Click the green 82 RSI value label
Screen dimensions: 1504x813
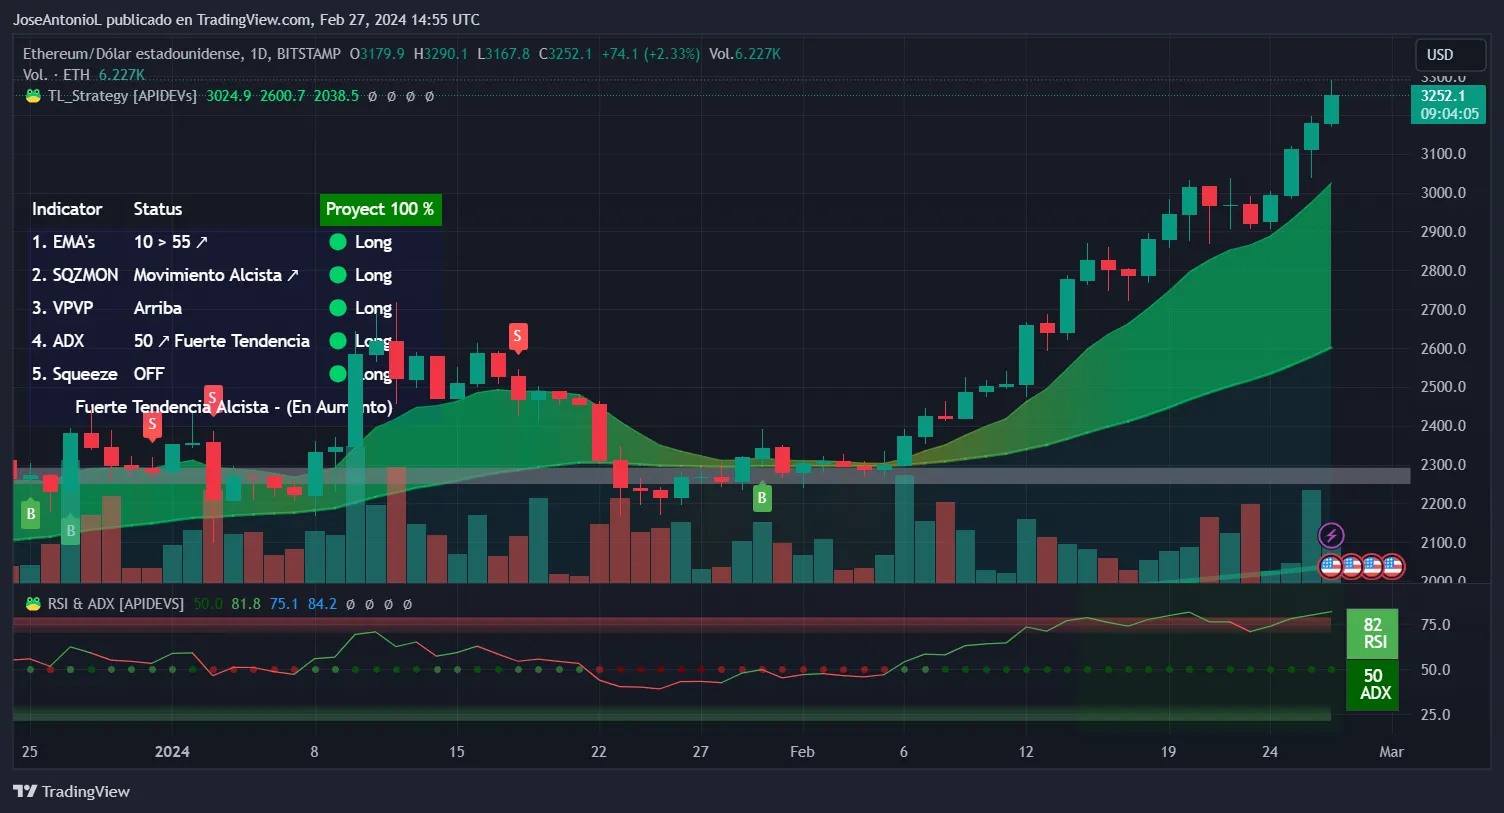point(1372,634)
